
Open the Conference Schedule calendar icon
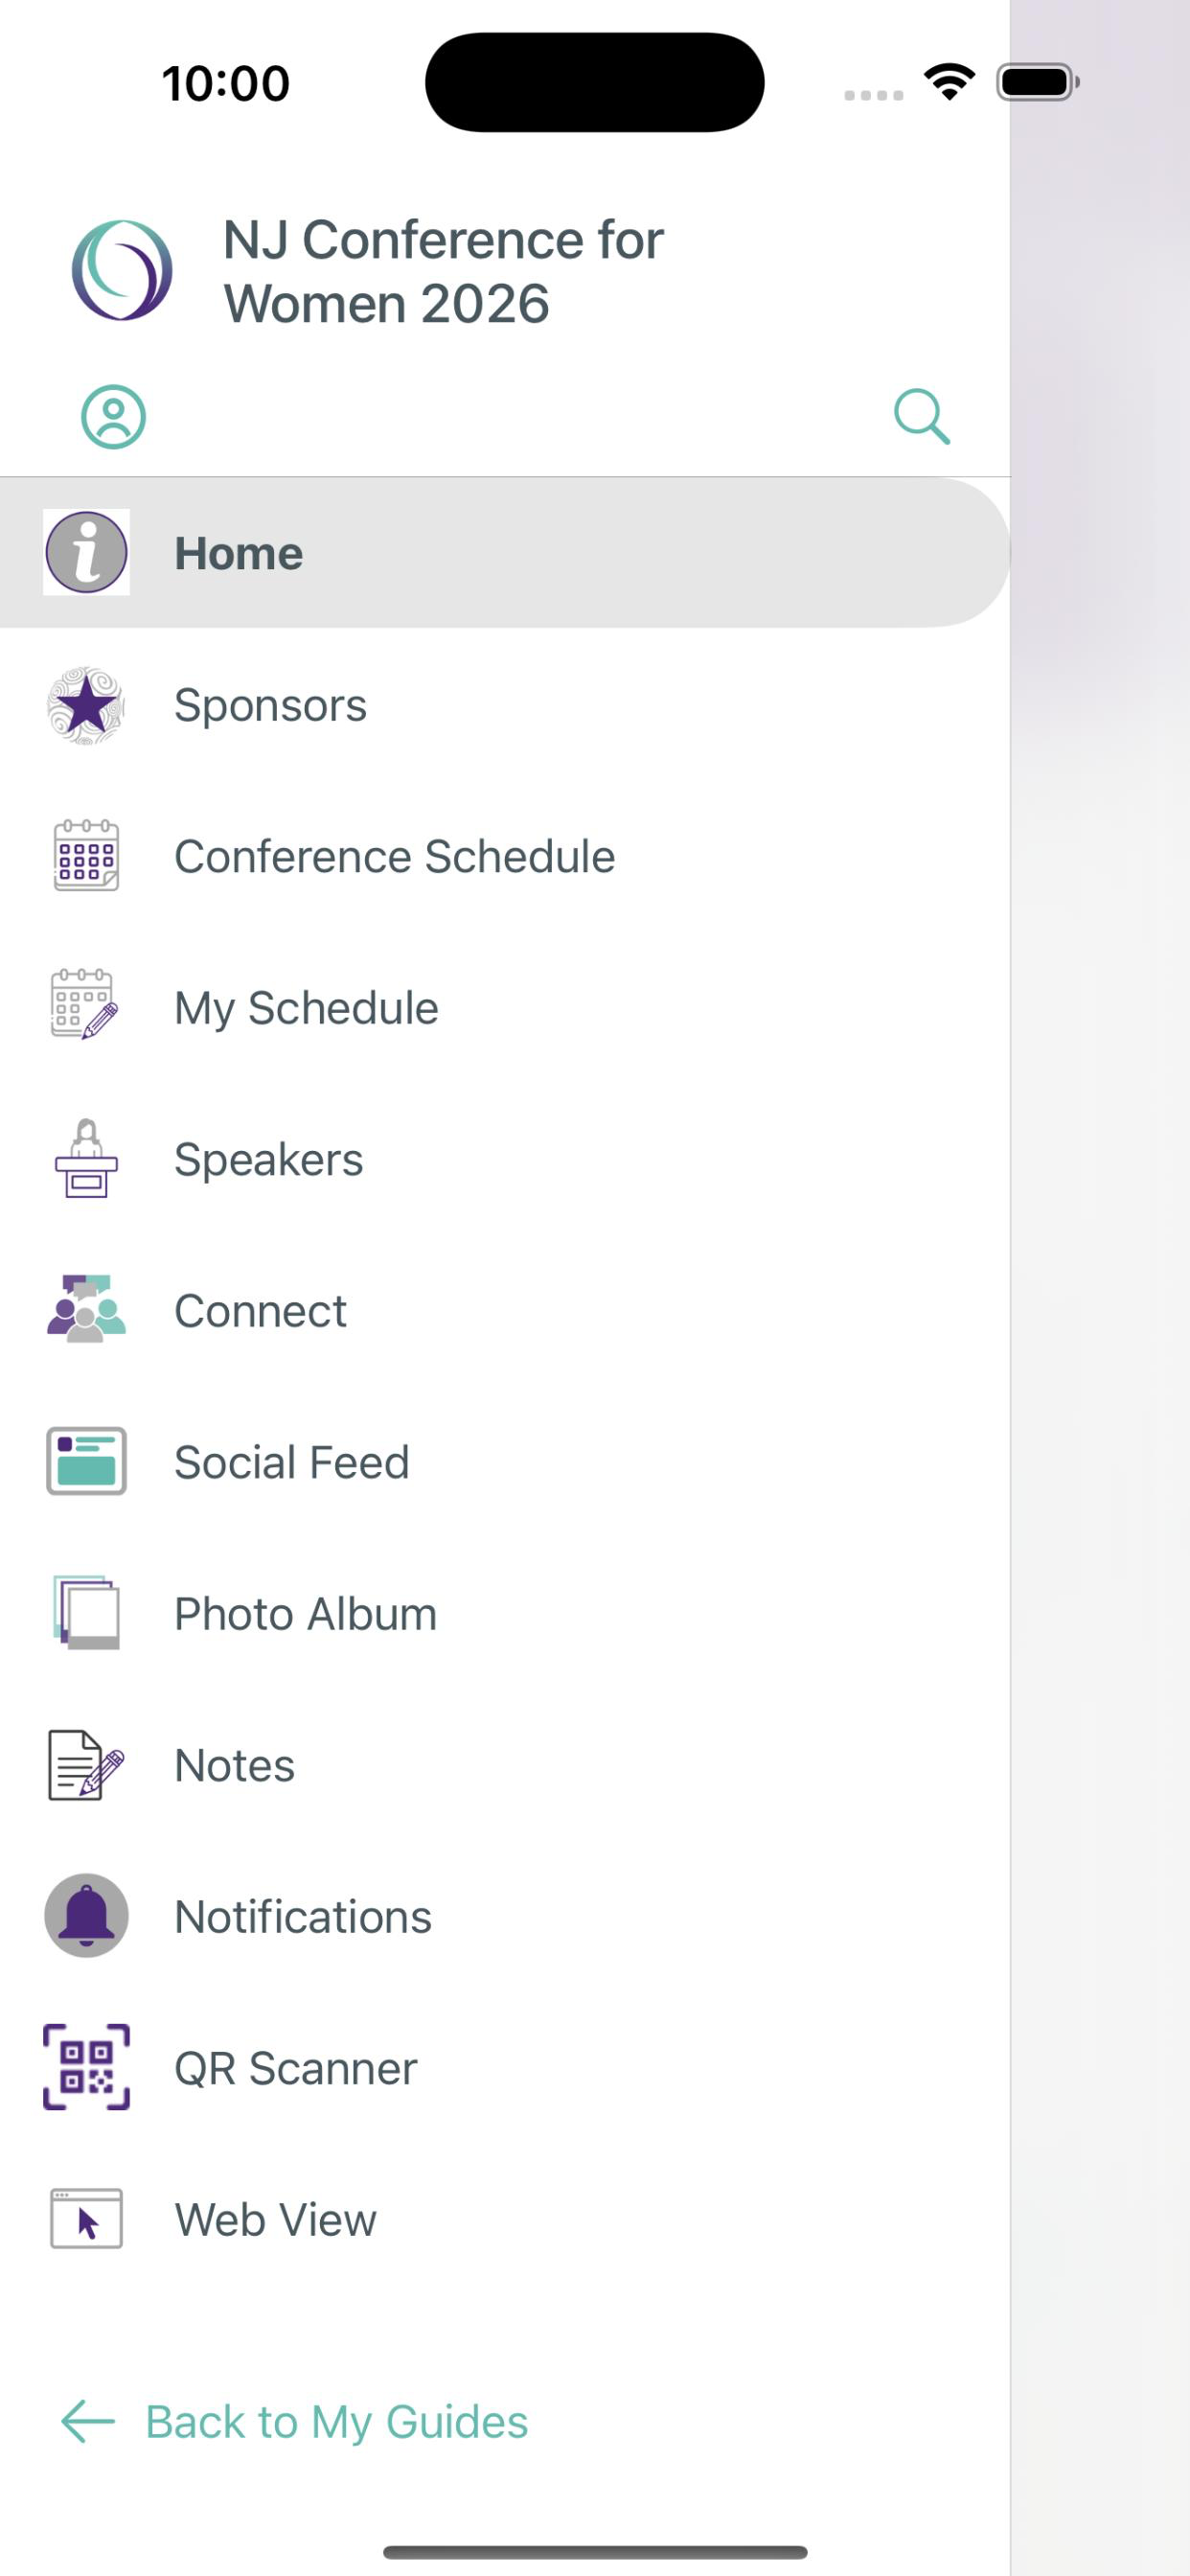click(86, 856)
